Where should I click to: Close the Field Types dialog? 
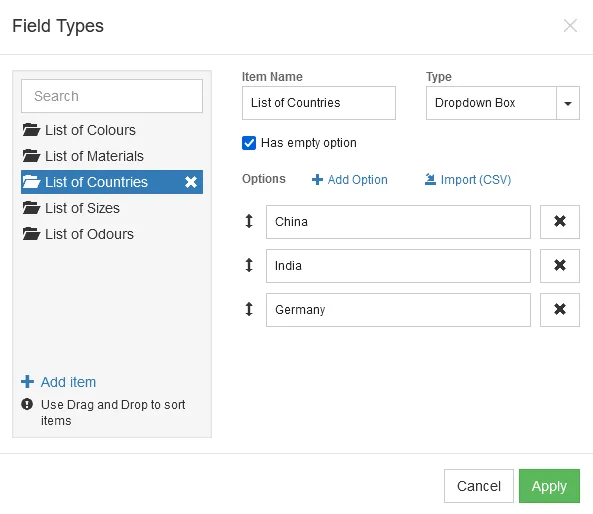point(570,26)
